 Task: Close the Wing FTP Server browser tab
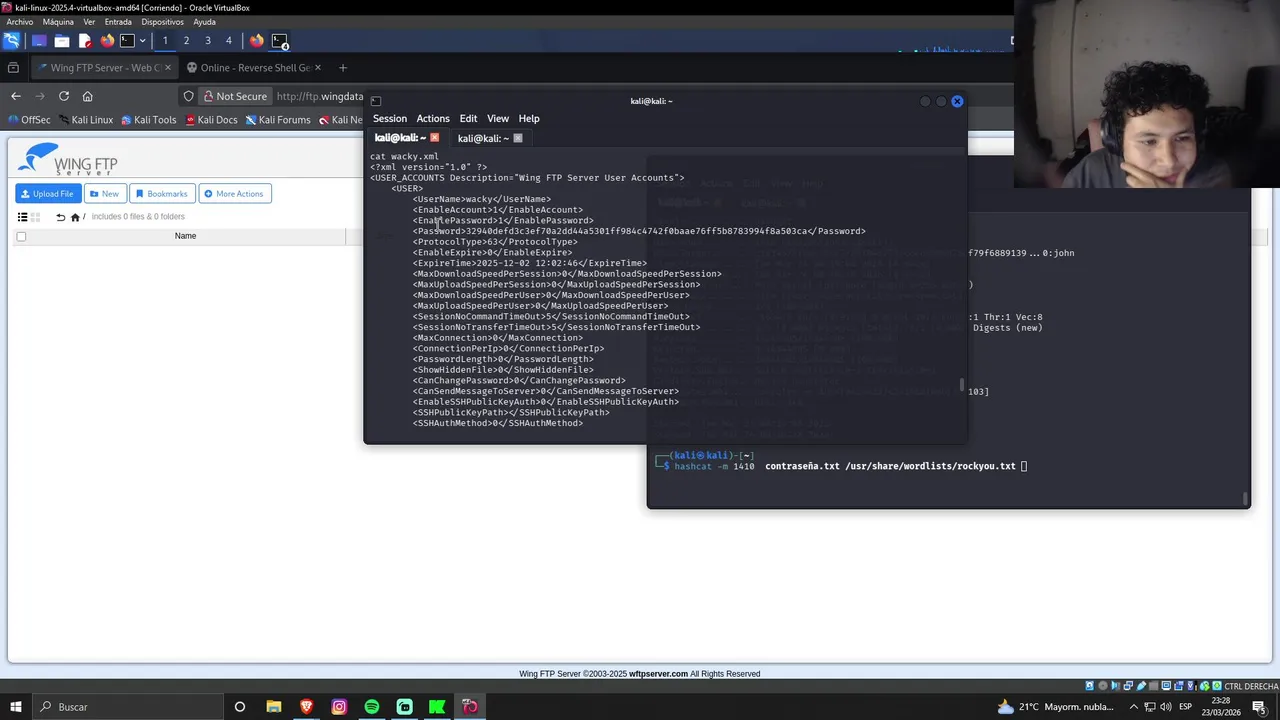(x=167, y=68)
